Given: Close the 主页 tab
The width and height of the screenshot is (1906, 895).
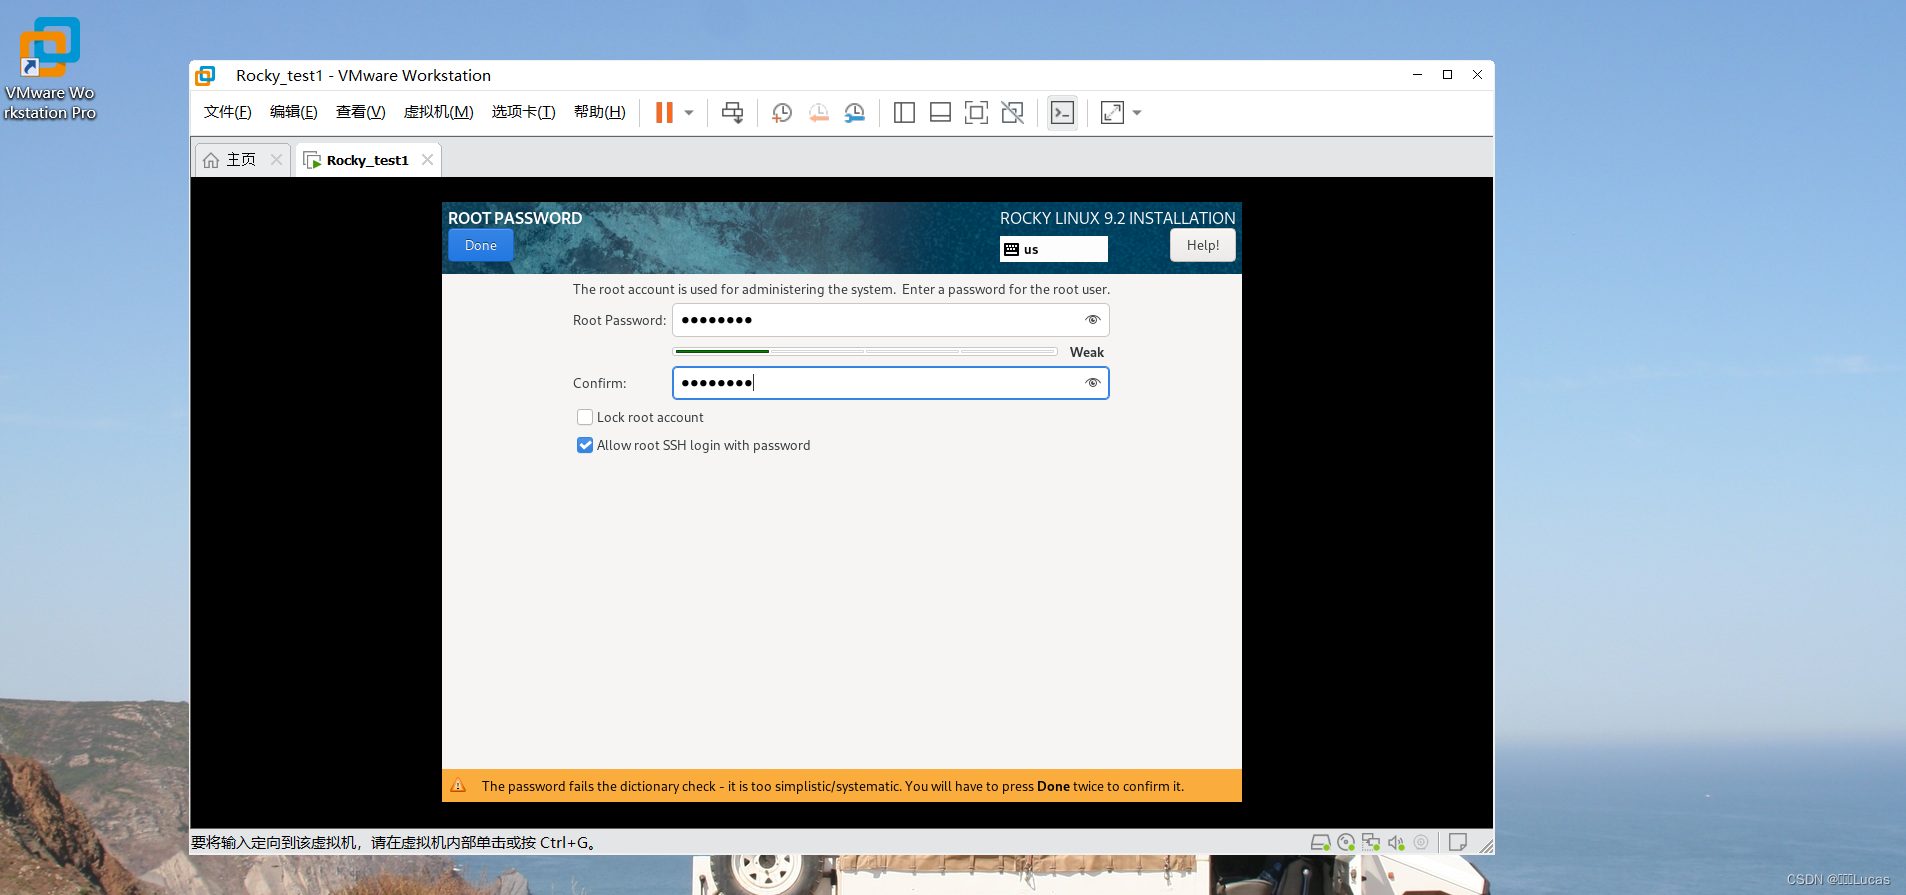Looking at the screenshot, I should click(276, 160).
